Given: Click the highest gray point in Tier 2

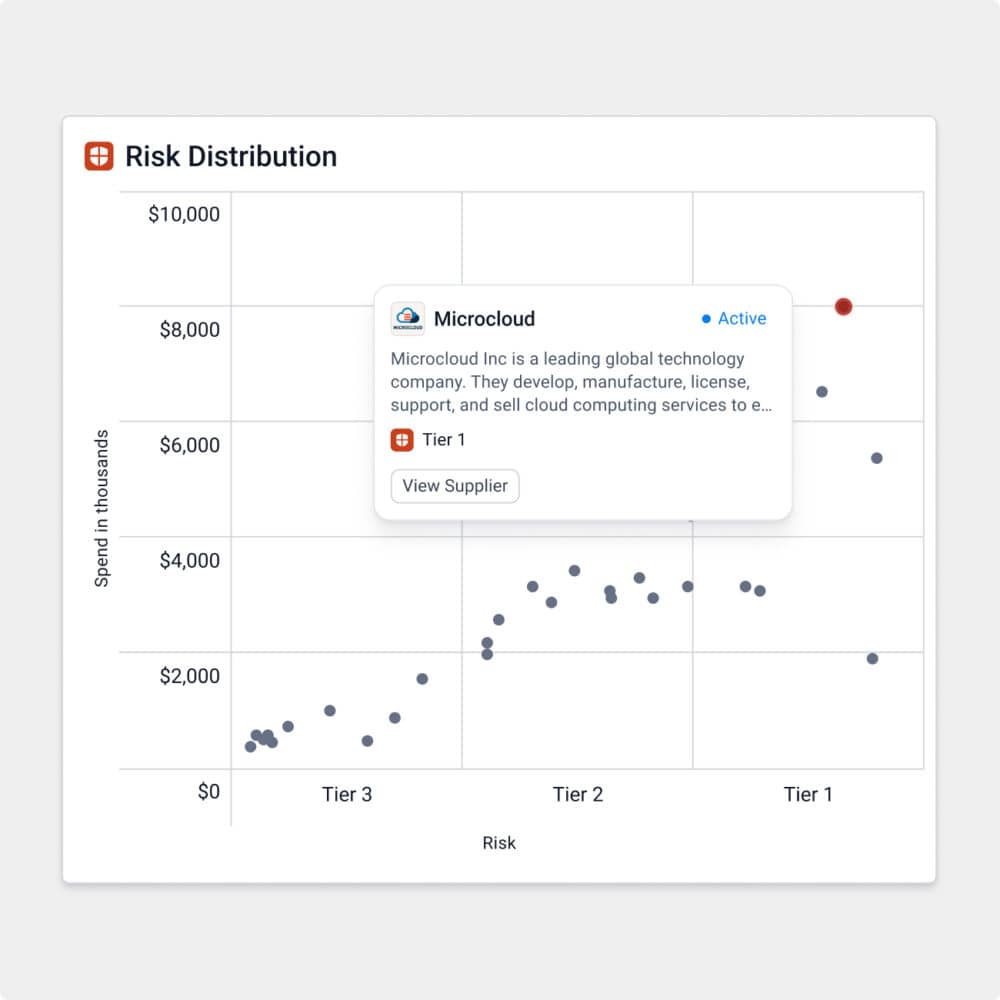Looking at the screenshot, I should pos(575,571).
